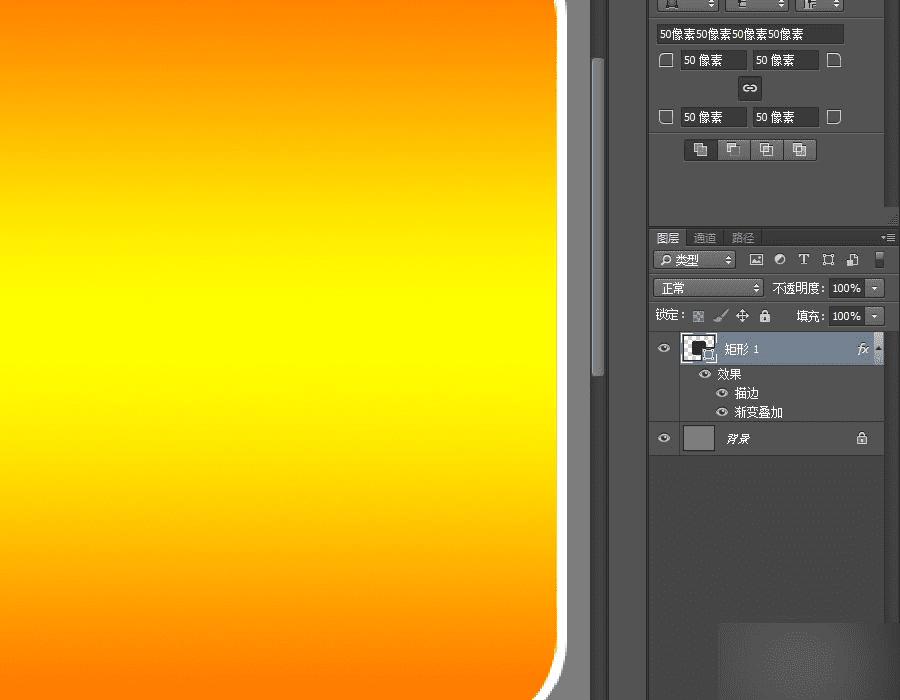
Task: Click the 描边 effect label
Action: pyautogui.click(x=747, y=393)
